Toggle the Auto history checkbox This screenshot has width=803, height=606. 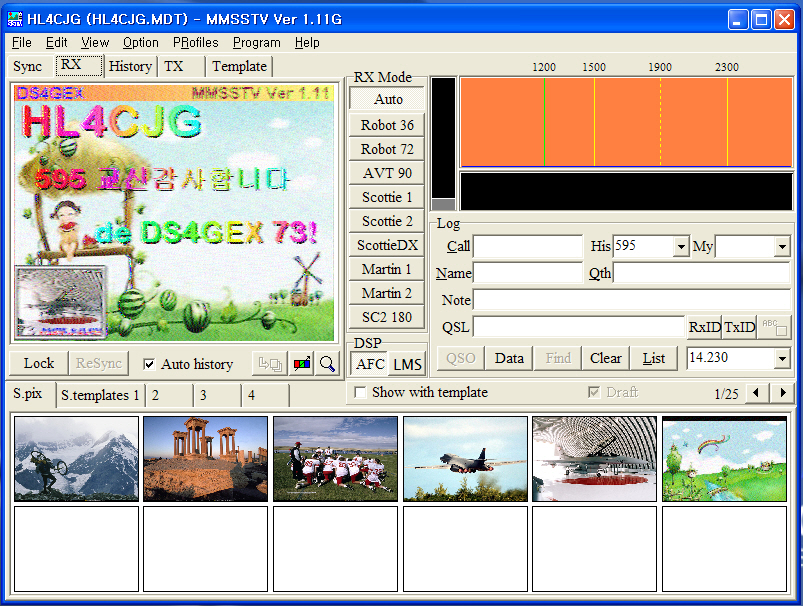point(149,364)
